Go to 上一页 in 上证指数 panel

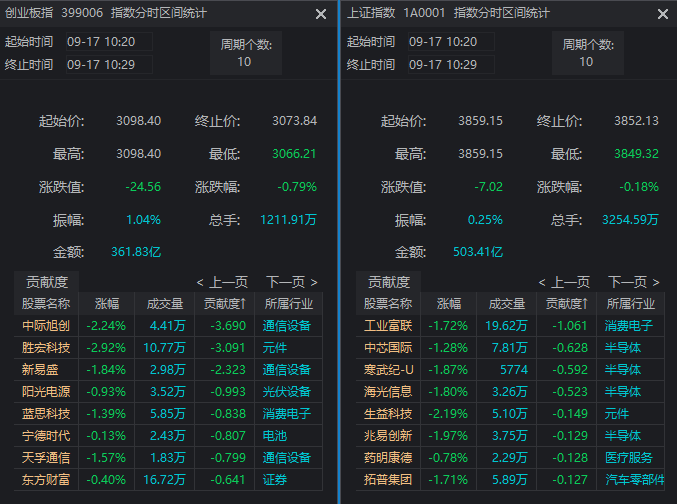tap(564, 283)
